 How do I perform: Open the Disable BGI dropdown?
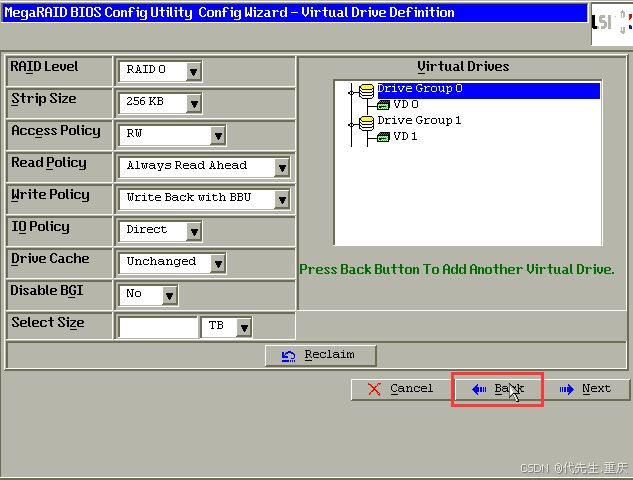coord(149,295)
